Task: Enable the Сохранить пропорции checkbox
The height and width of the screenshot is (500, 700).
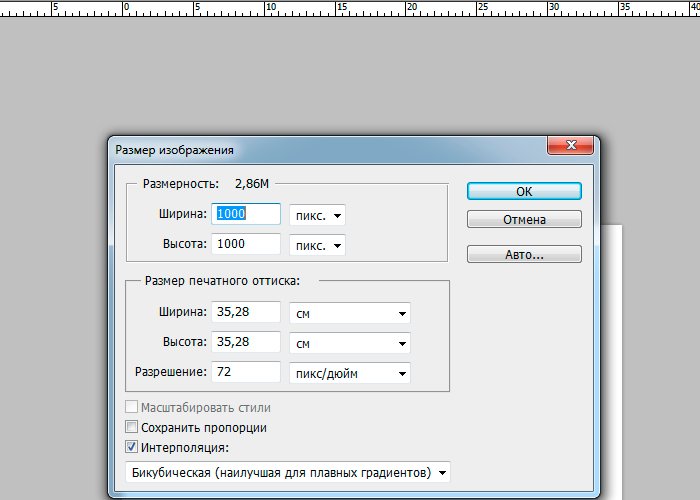Action: [132, 428]
